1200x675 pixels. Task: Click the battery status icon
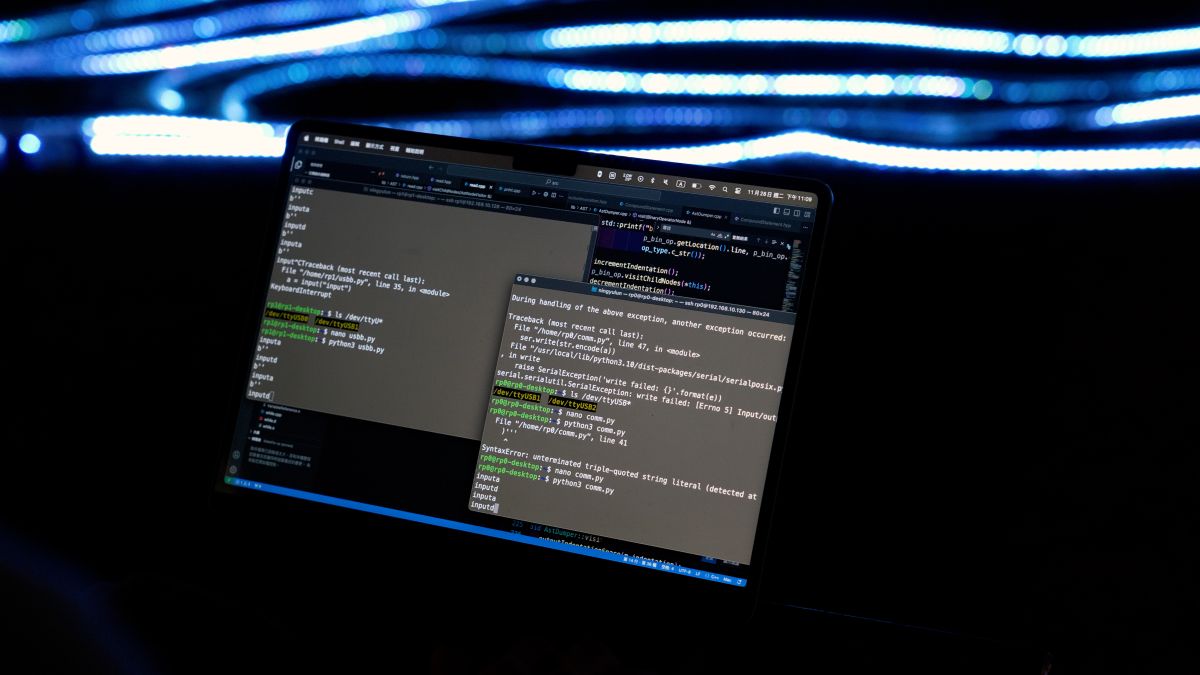coord(696,184)
